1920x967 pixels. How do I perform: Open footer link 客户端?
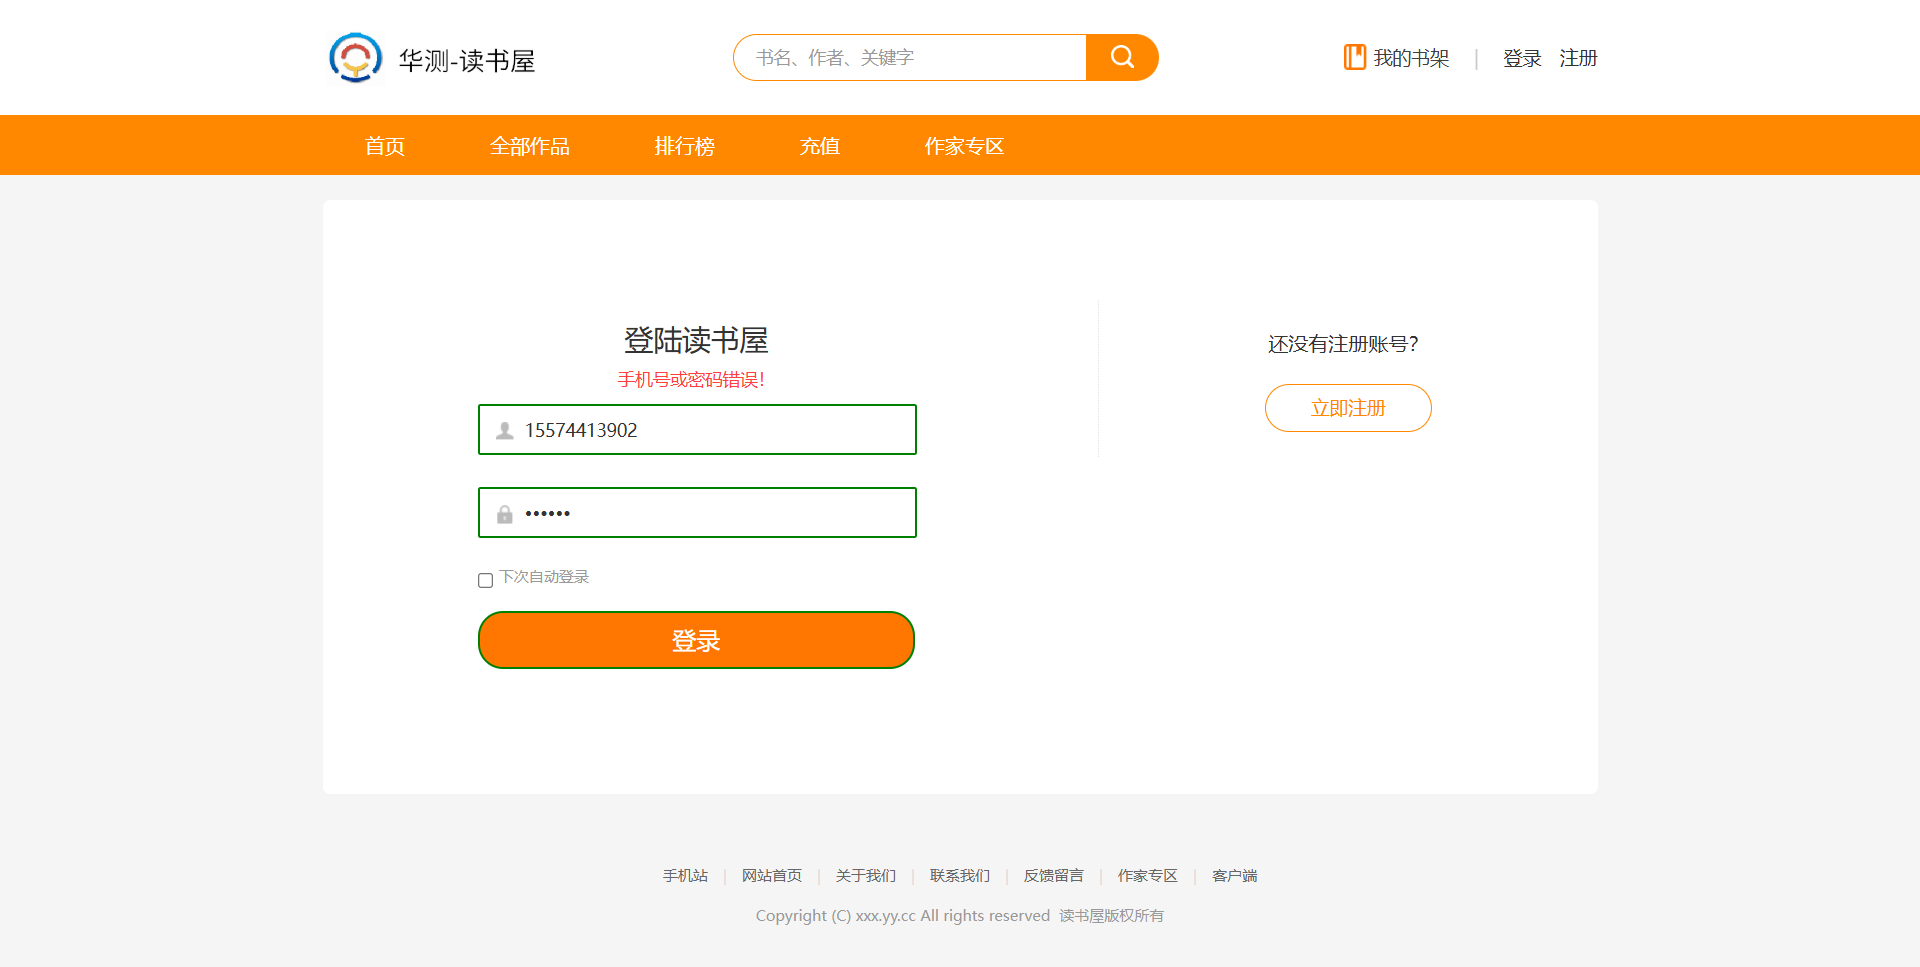pyautogui.click(x=1235, y=876)
